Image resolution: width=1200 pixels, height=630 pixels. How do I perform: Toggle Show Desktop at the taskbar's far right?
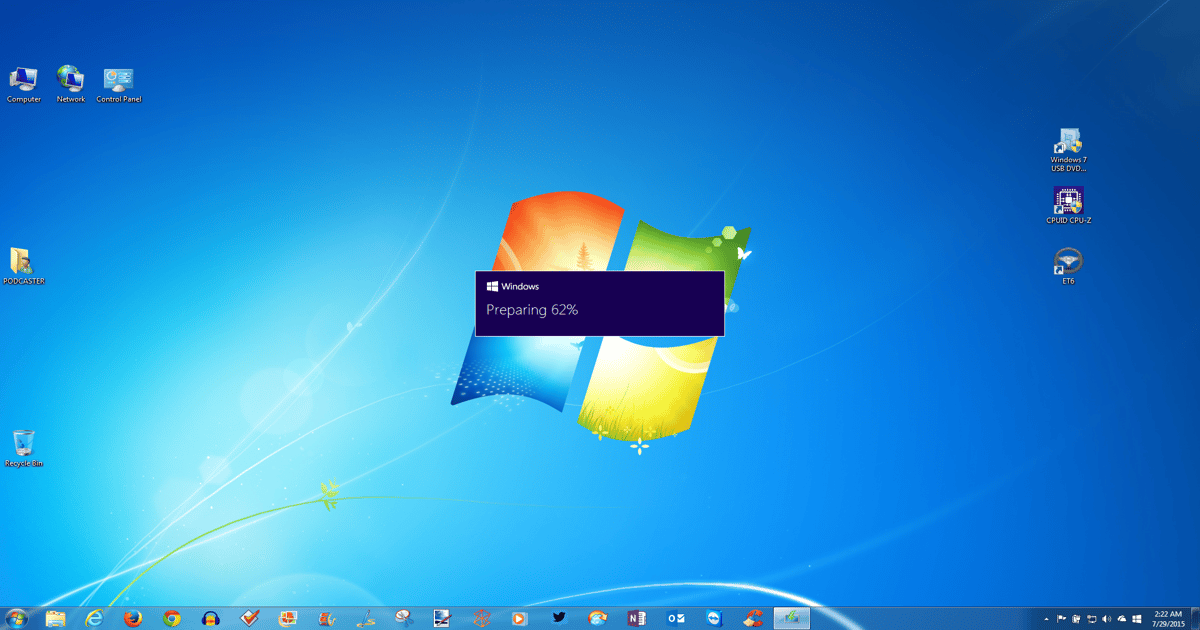pyautogui.click(x=1197, y=617)
